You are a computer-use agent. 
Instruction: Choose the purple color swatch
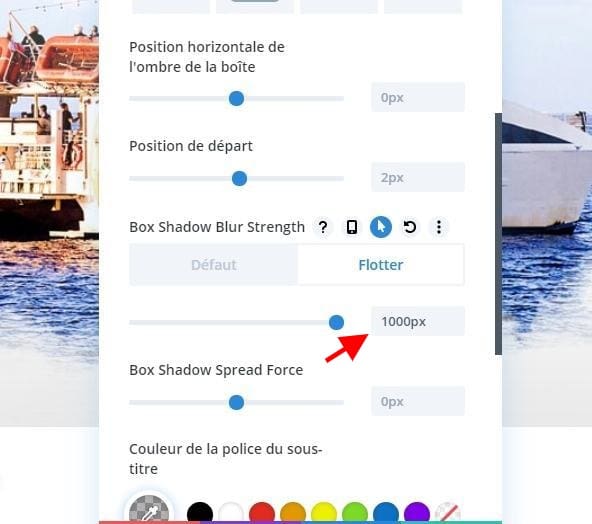[417, 513]
